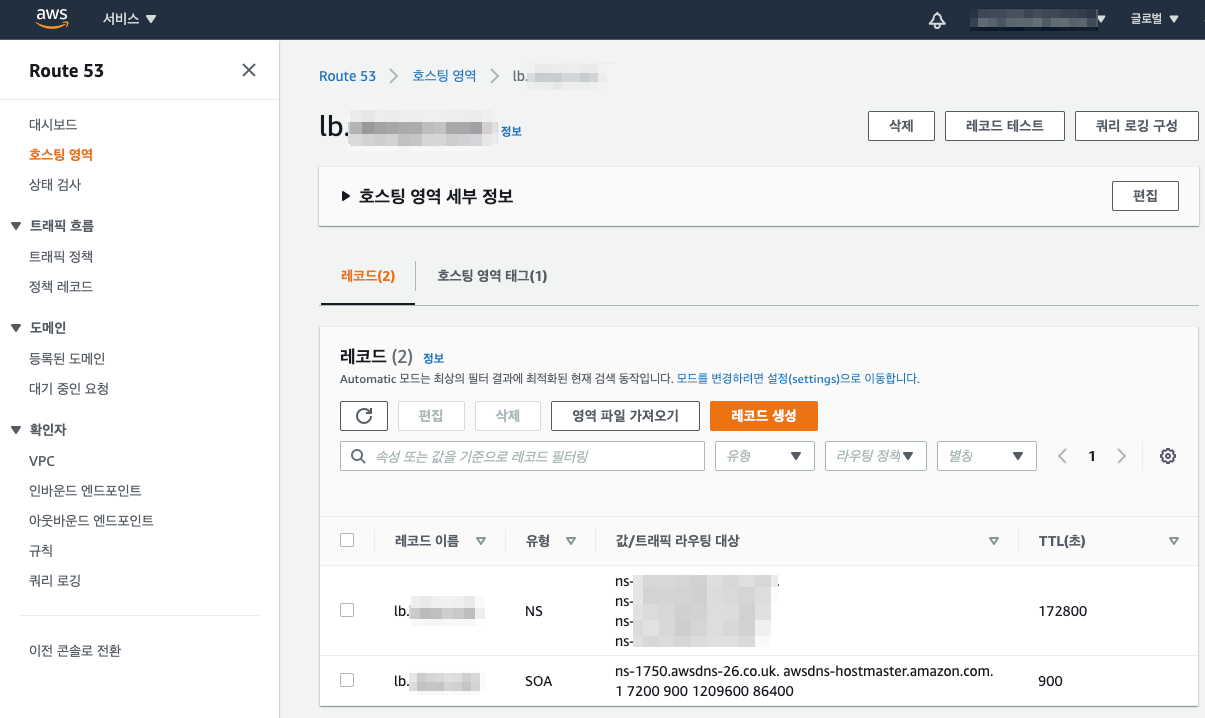Image resolution: width=1205 pixels, height=718 pixels.
Task: Check the NS record row checkbox
Action: click(347, 610)
